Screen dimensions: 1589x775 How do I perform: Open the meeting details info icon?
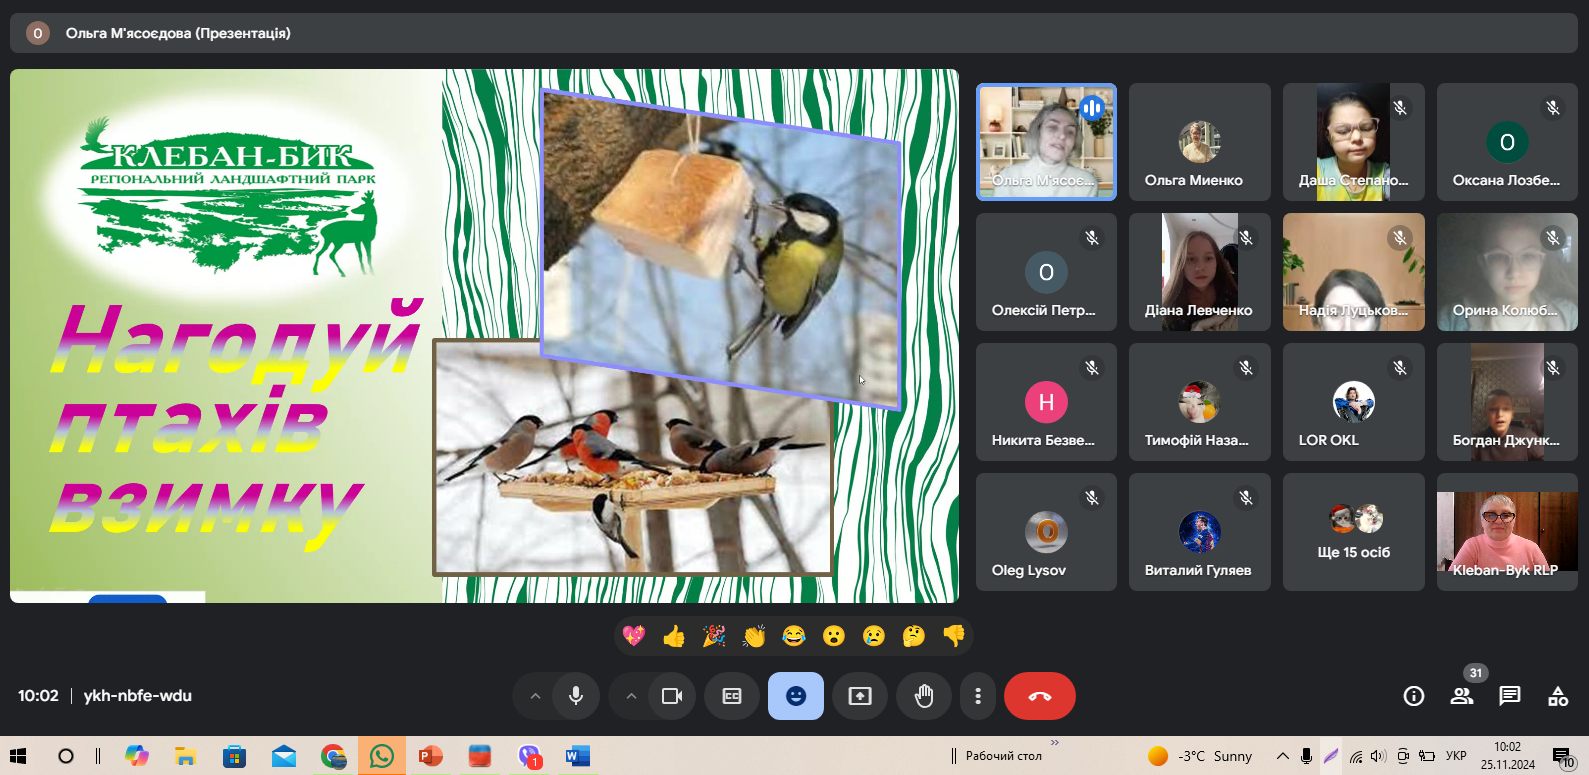coord(1414,696)
